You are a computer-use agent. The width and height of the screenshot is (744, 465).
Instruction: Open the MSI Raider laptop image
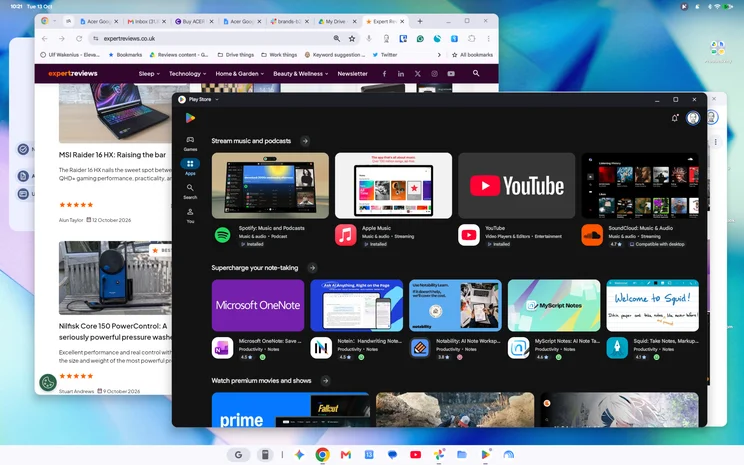coord(115,113)
